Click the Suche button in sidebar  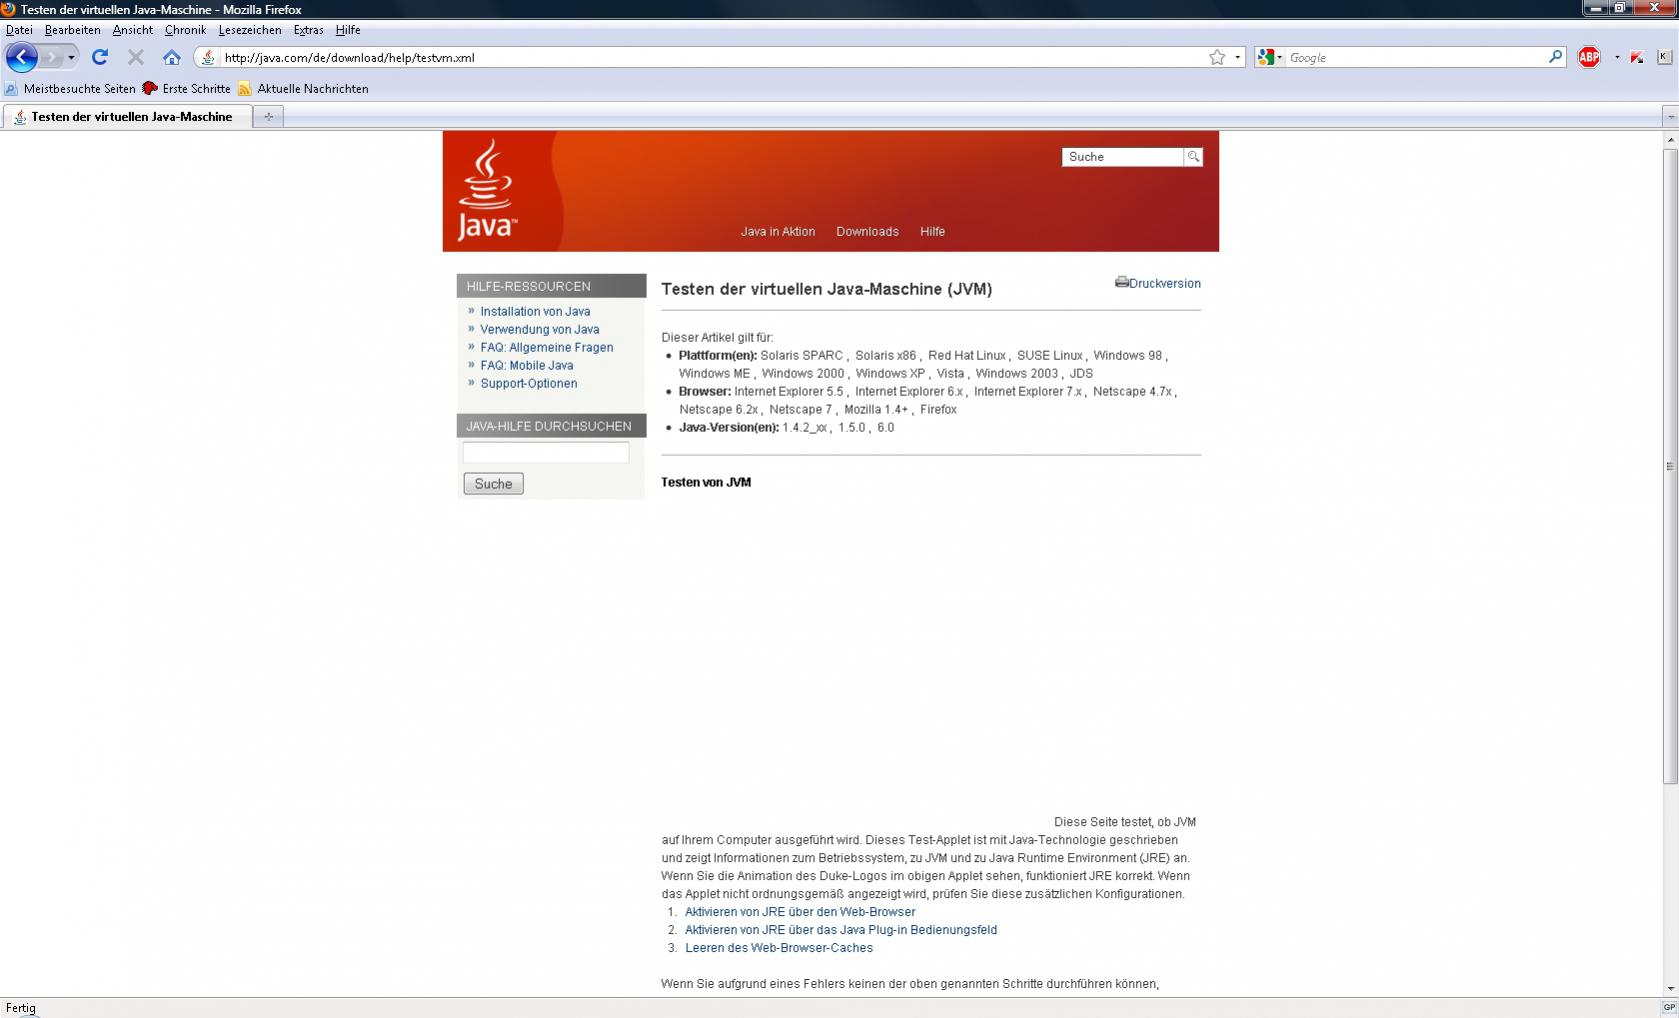pyautogui.click(x=493, y=484)
